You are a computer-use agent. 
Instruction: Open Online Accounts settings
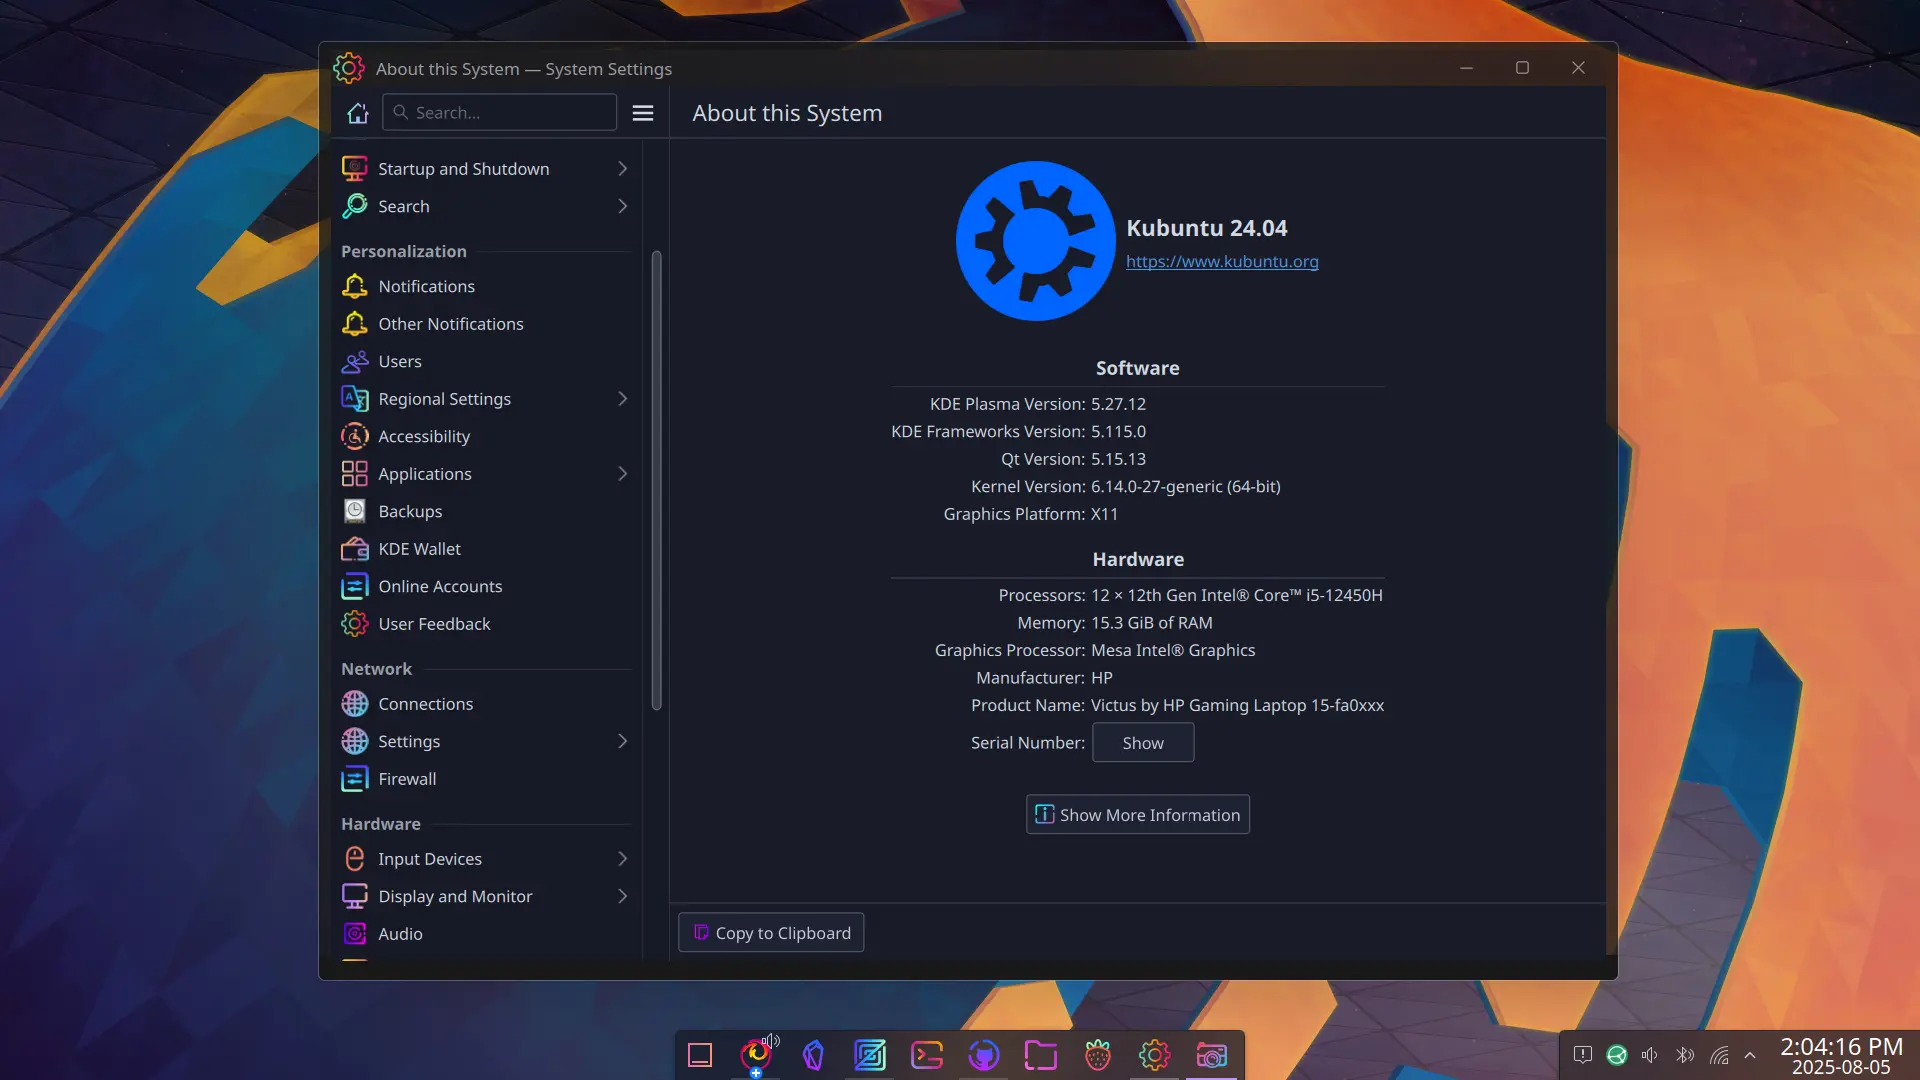(485, 586)
